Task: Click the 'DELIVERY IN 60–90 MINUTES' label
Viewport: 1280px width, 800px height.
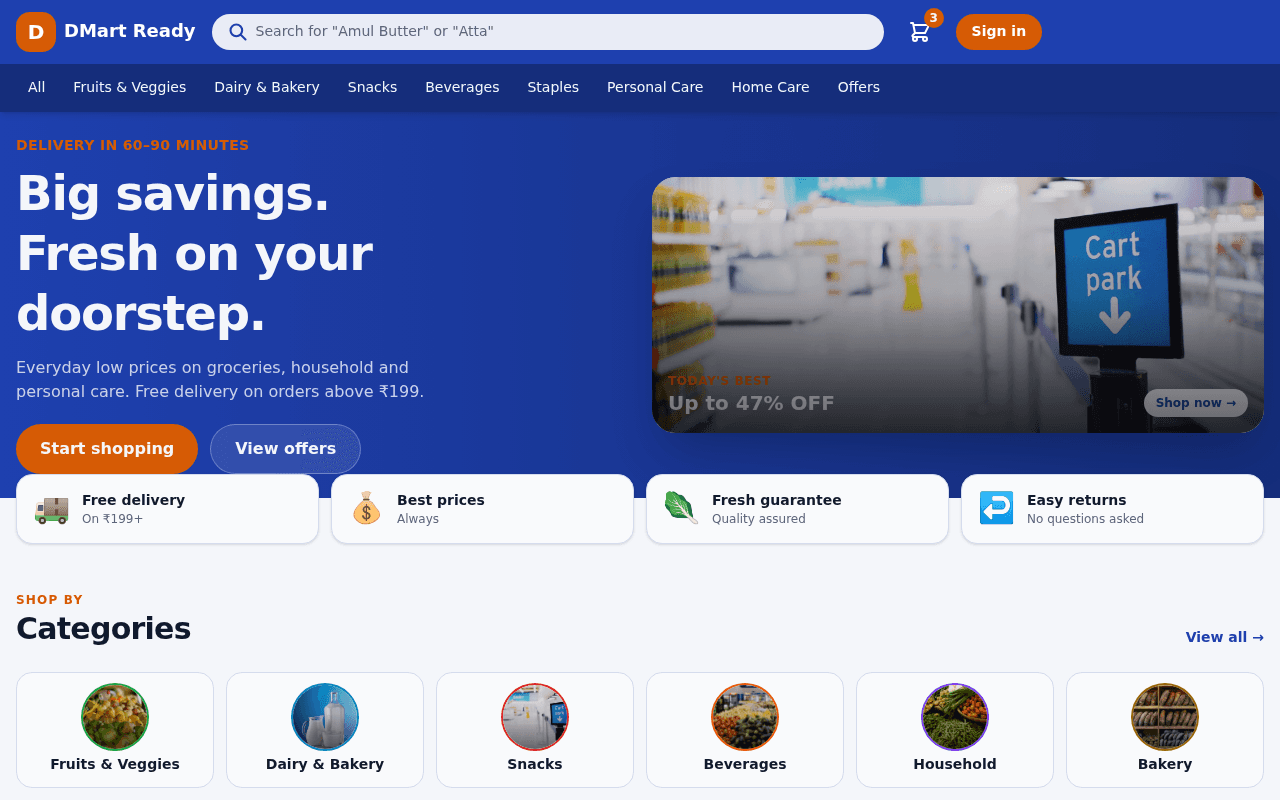Action: pos(132,145)
